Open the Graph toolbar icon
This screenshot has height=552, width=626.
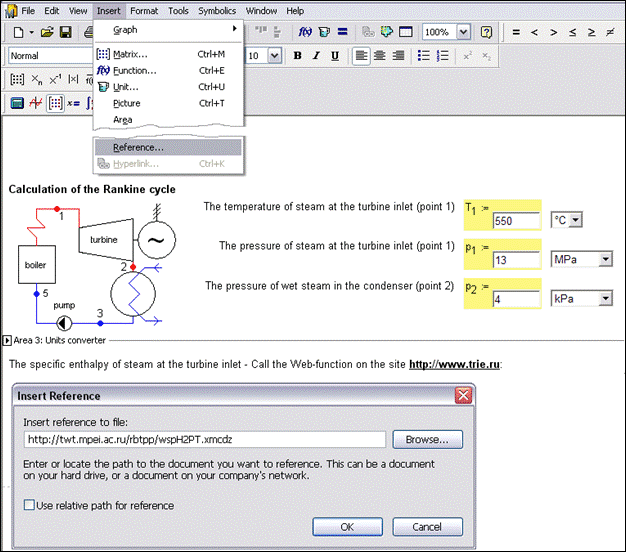click(36, 103)
